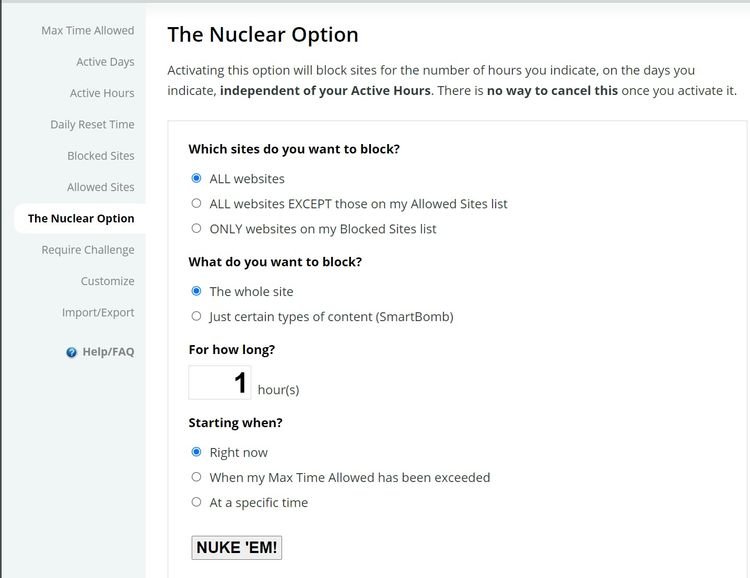The height and width of the screenshot is (578, 750).
Task: Select Just certain types of content (SmartBomb)
Action: 196,317
